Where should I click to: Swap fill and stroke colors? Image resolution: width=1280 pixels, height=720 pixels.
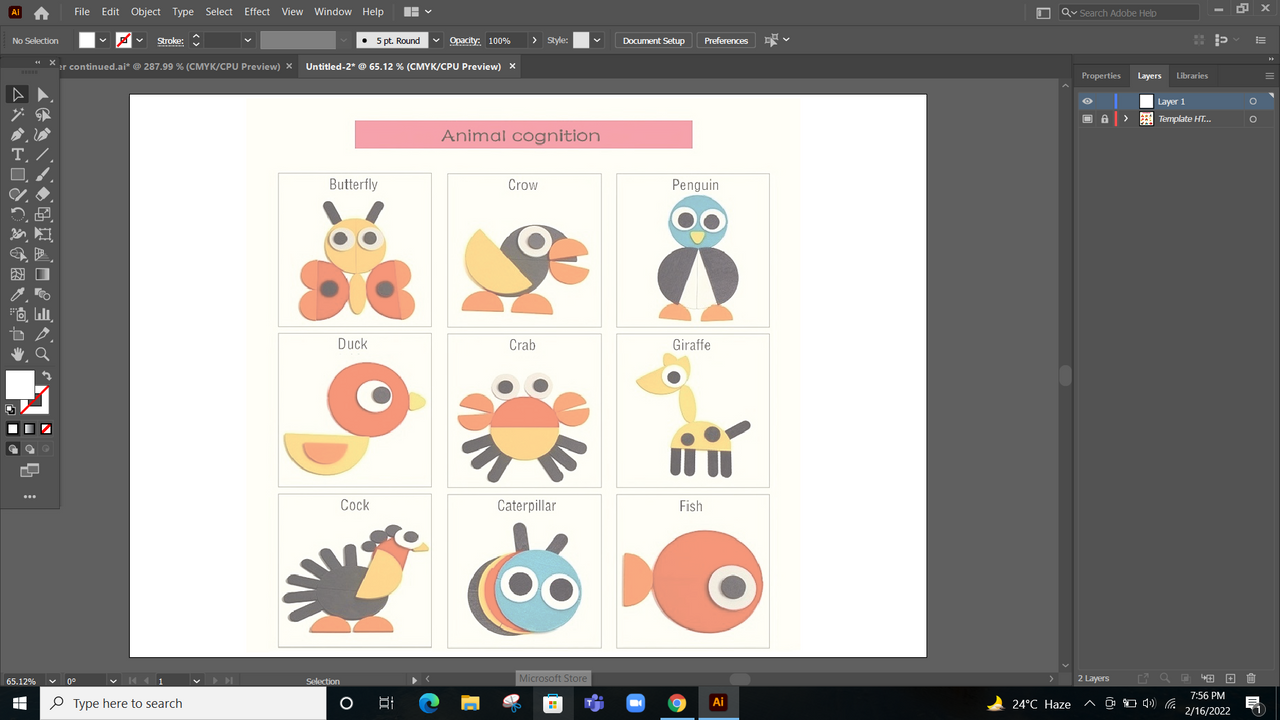pyautogui.click(x=46, y=376)
